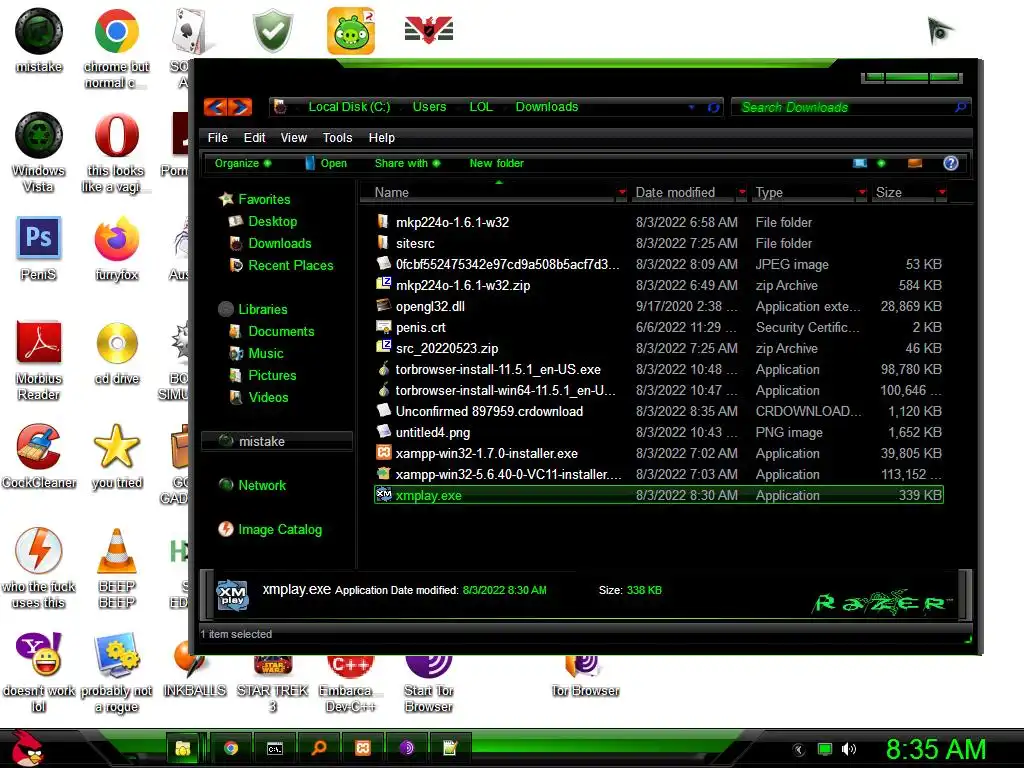Open the View menu
This screenshot has height=768, width=1024.
coord(293,138)
